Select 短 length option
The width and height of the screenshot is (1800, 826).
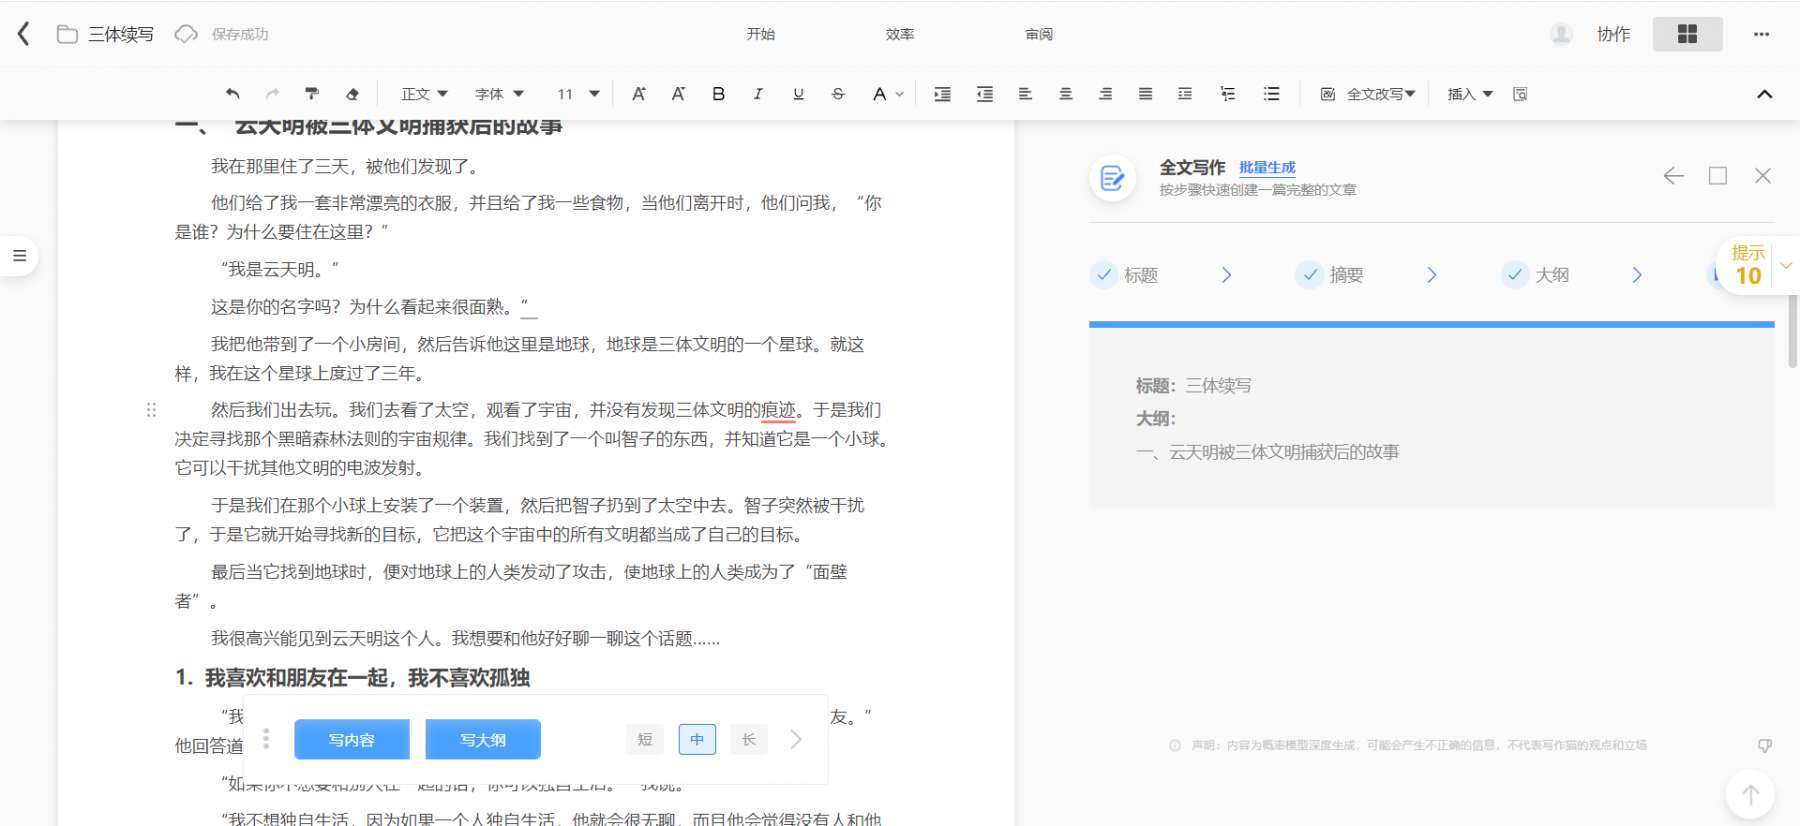click(645, 740)
